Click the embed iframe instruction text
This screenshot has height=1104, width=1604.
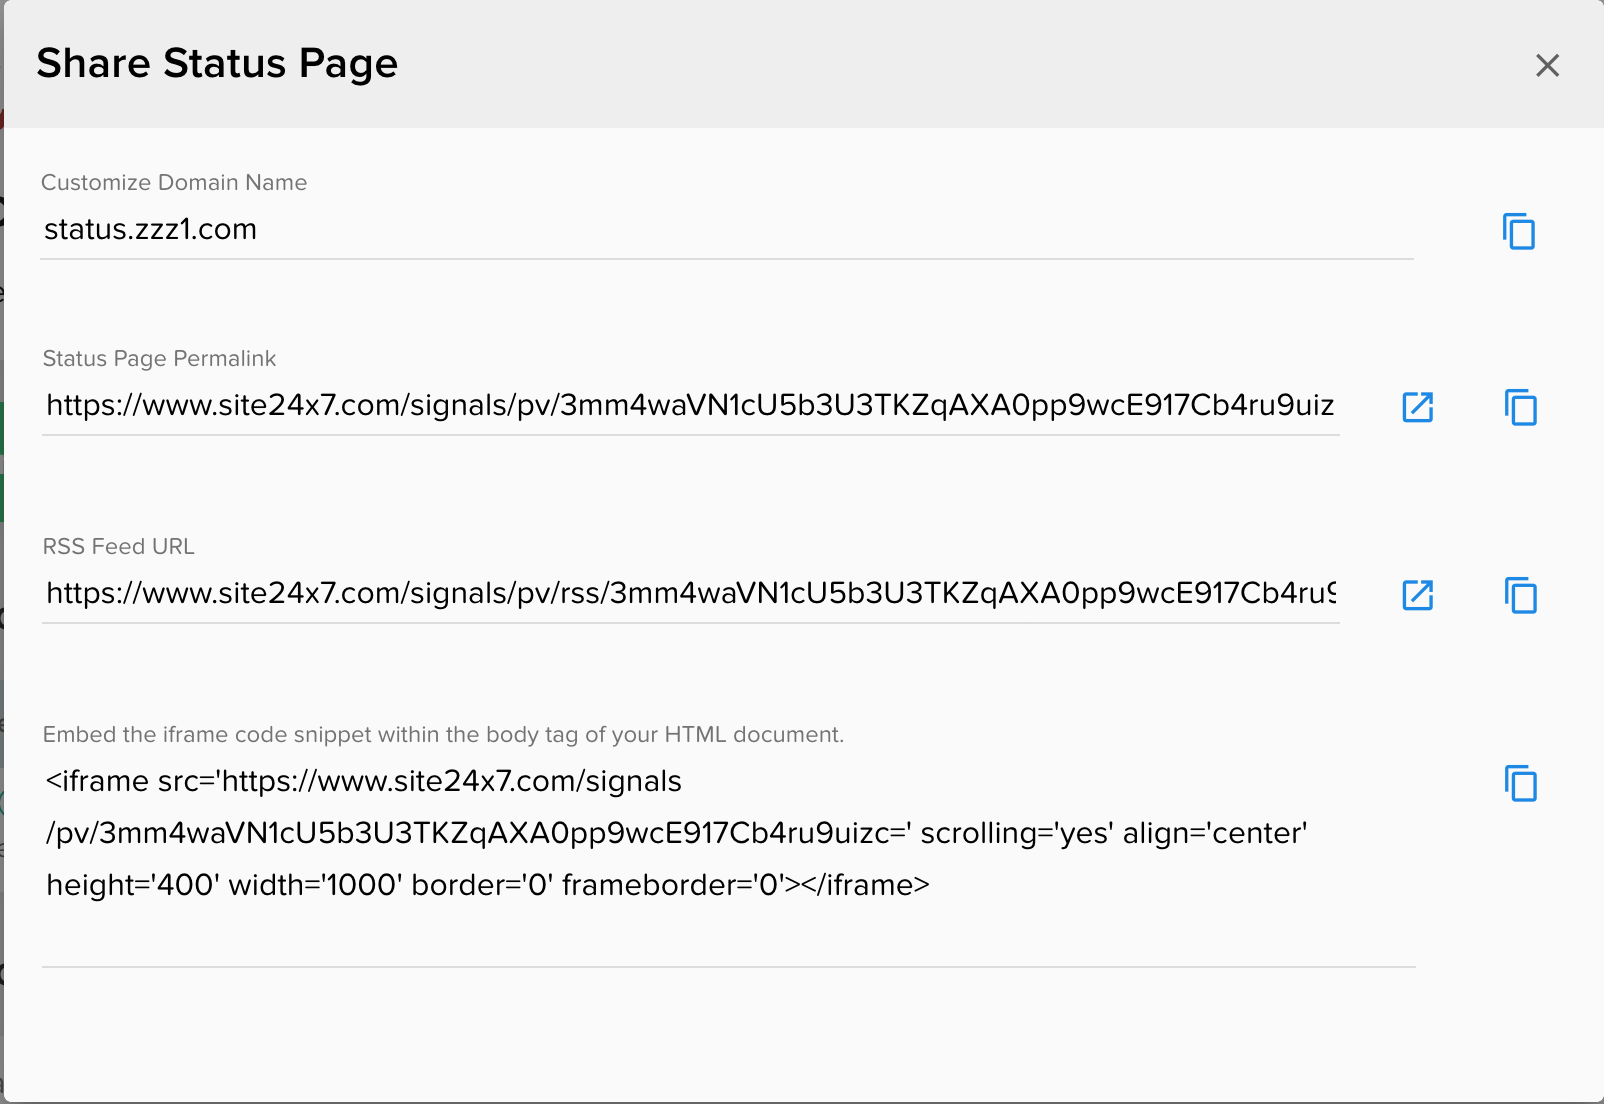[x=443, y=734]
